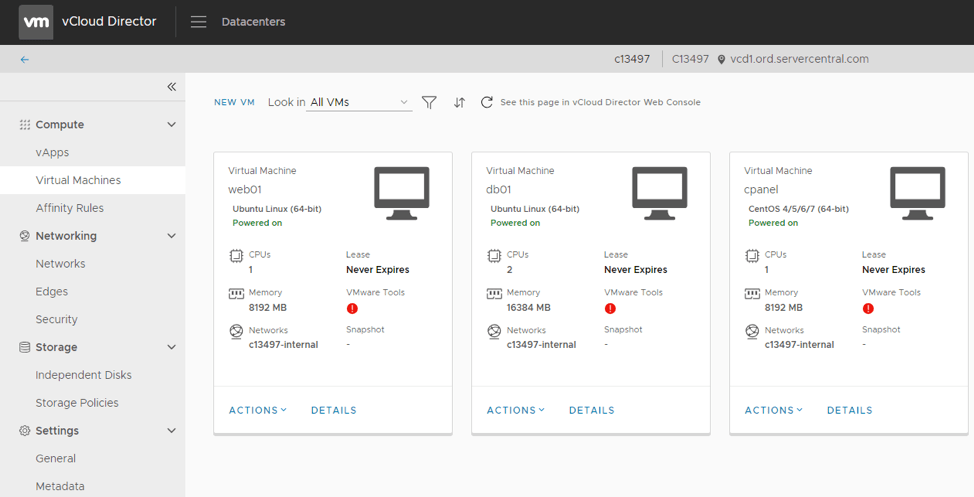Click the filter funnel icon
The width and height of the screenshot is (974, 497).
429,103
